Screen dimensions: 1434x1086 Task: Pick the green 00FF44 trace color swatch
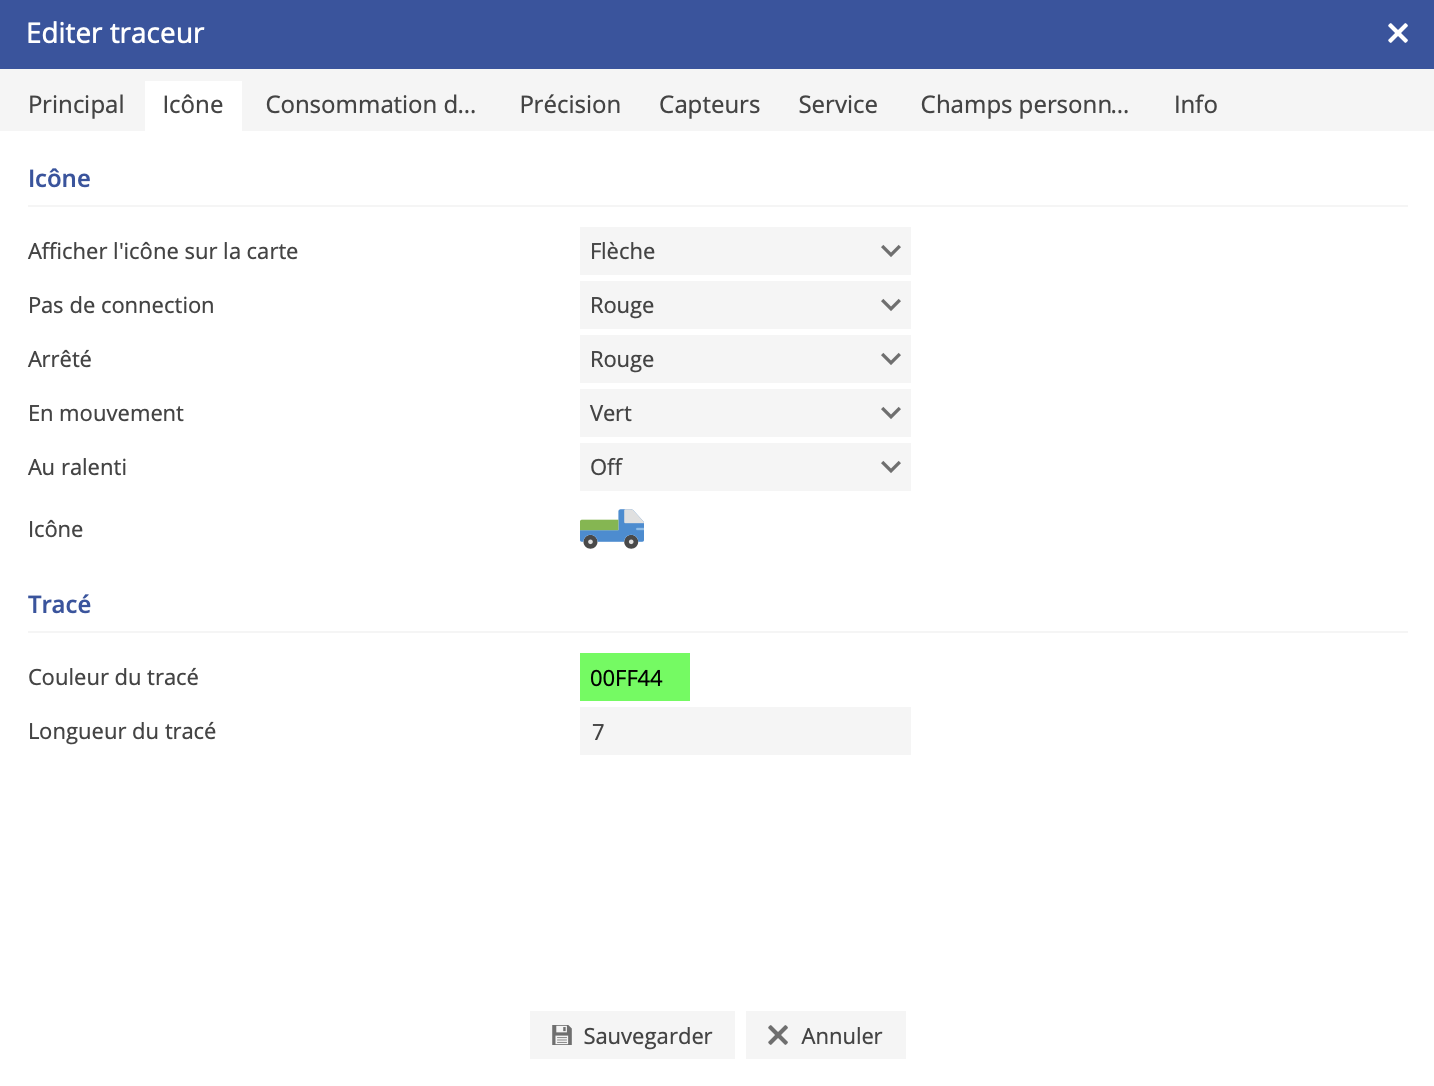[x=634, y=677]
